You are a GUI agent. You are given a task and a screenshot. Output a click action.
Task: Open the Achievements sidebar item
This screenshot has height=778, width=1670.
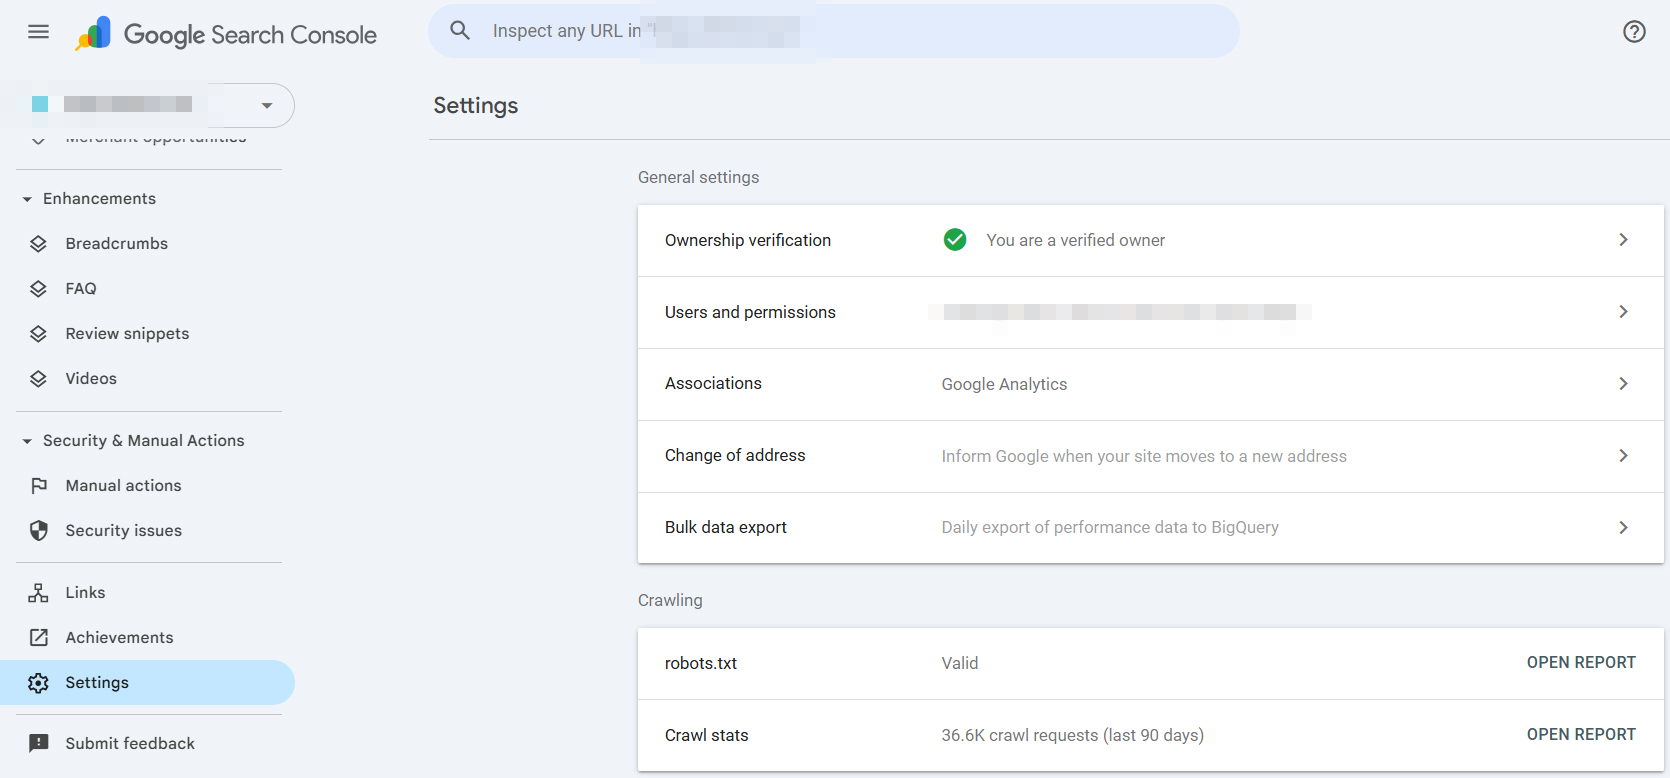click(119, 638)
